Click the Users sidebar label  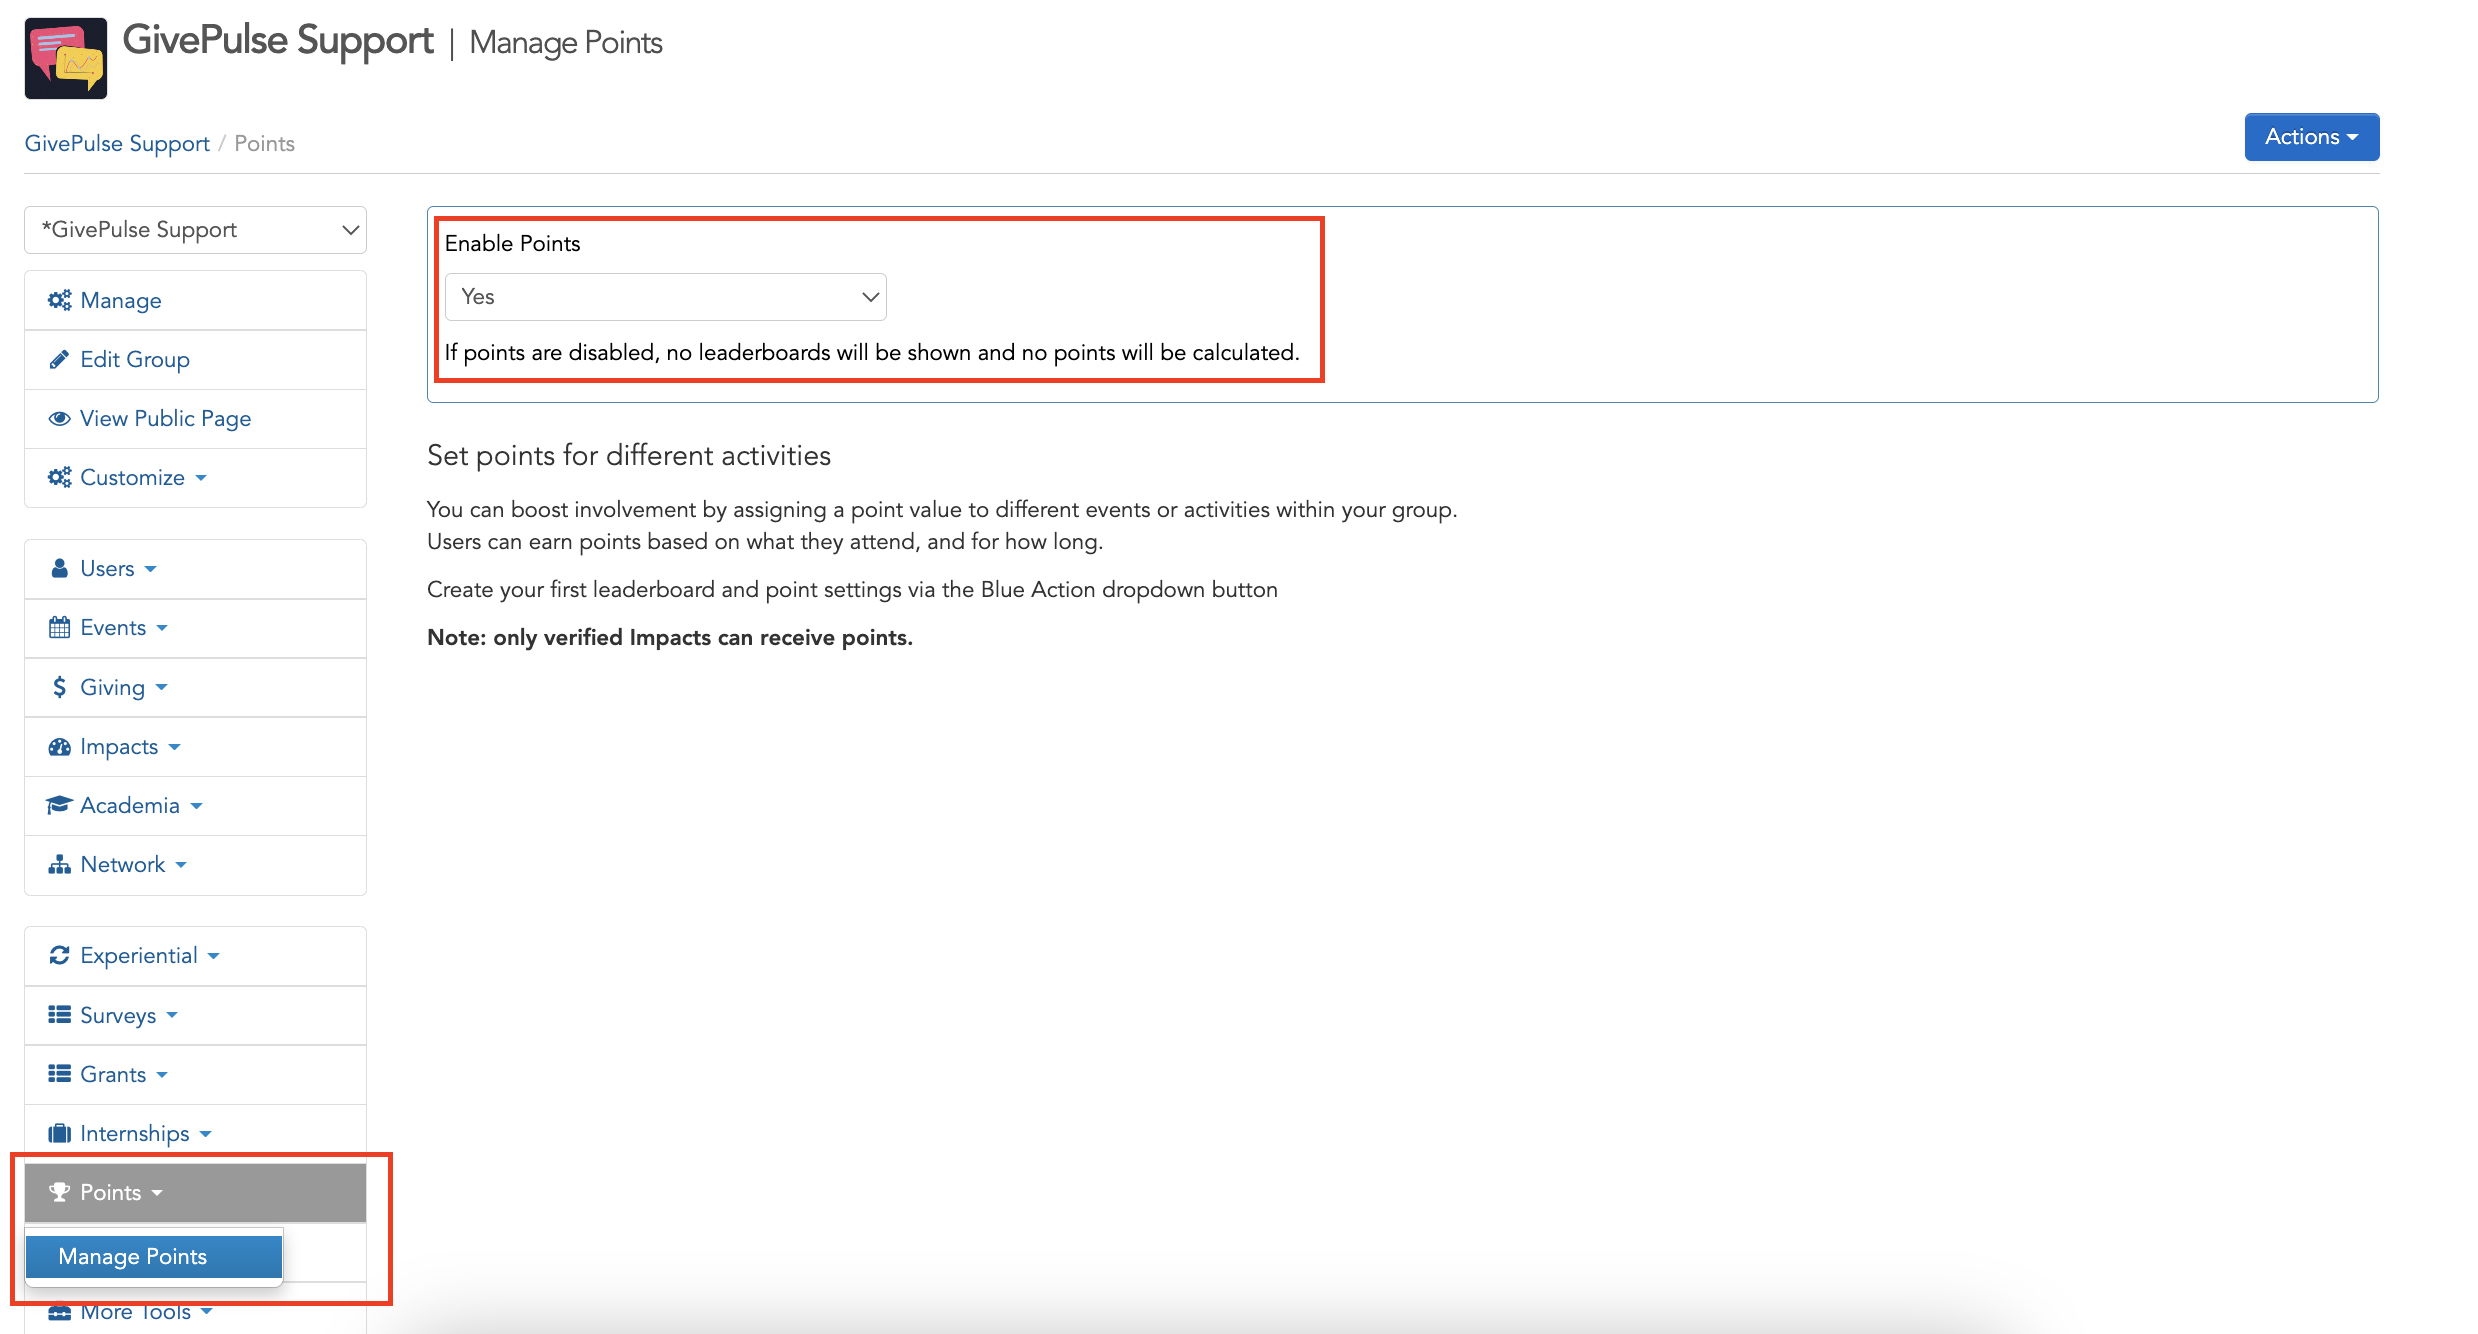[107, 568]
